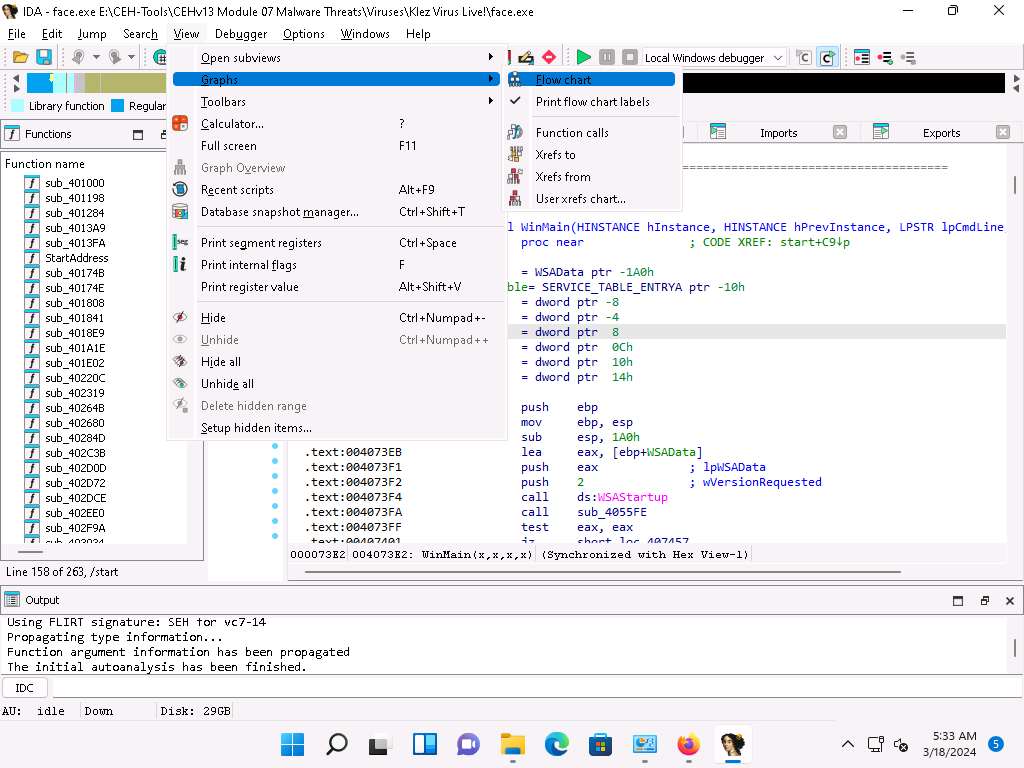
Task: Toggle Print flow chart labels checkmark
Action: pyautogui.click(x=592, y=102)
